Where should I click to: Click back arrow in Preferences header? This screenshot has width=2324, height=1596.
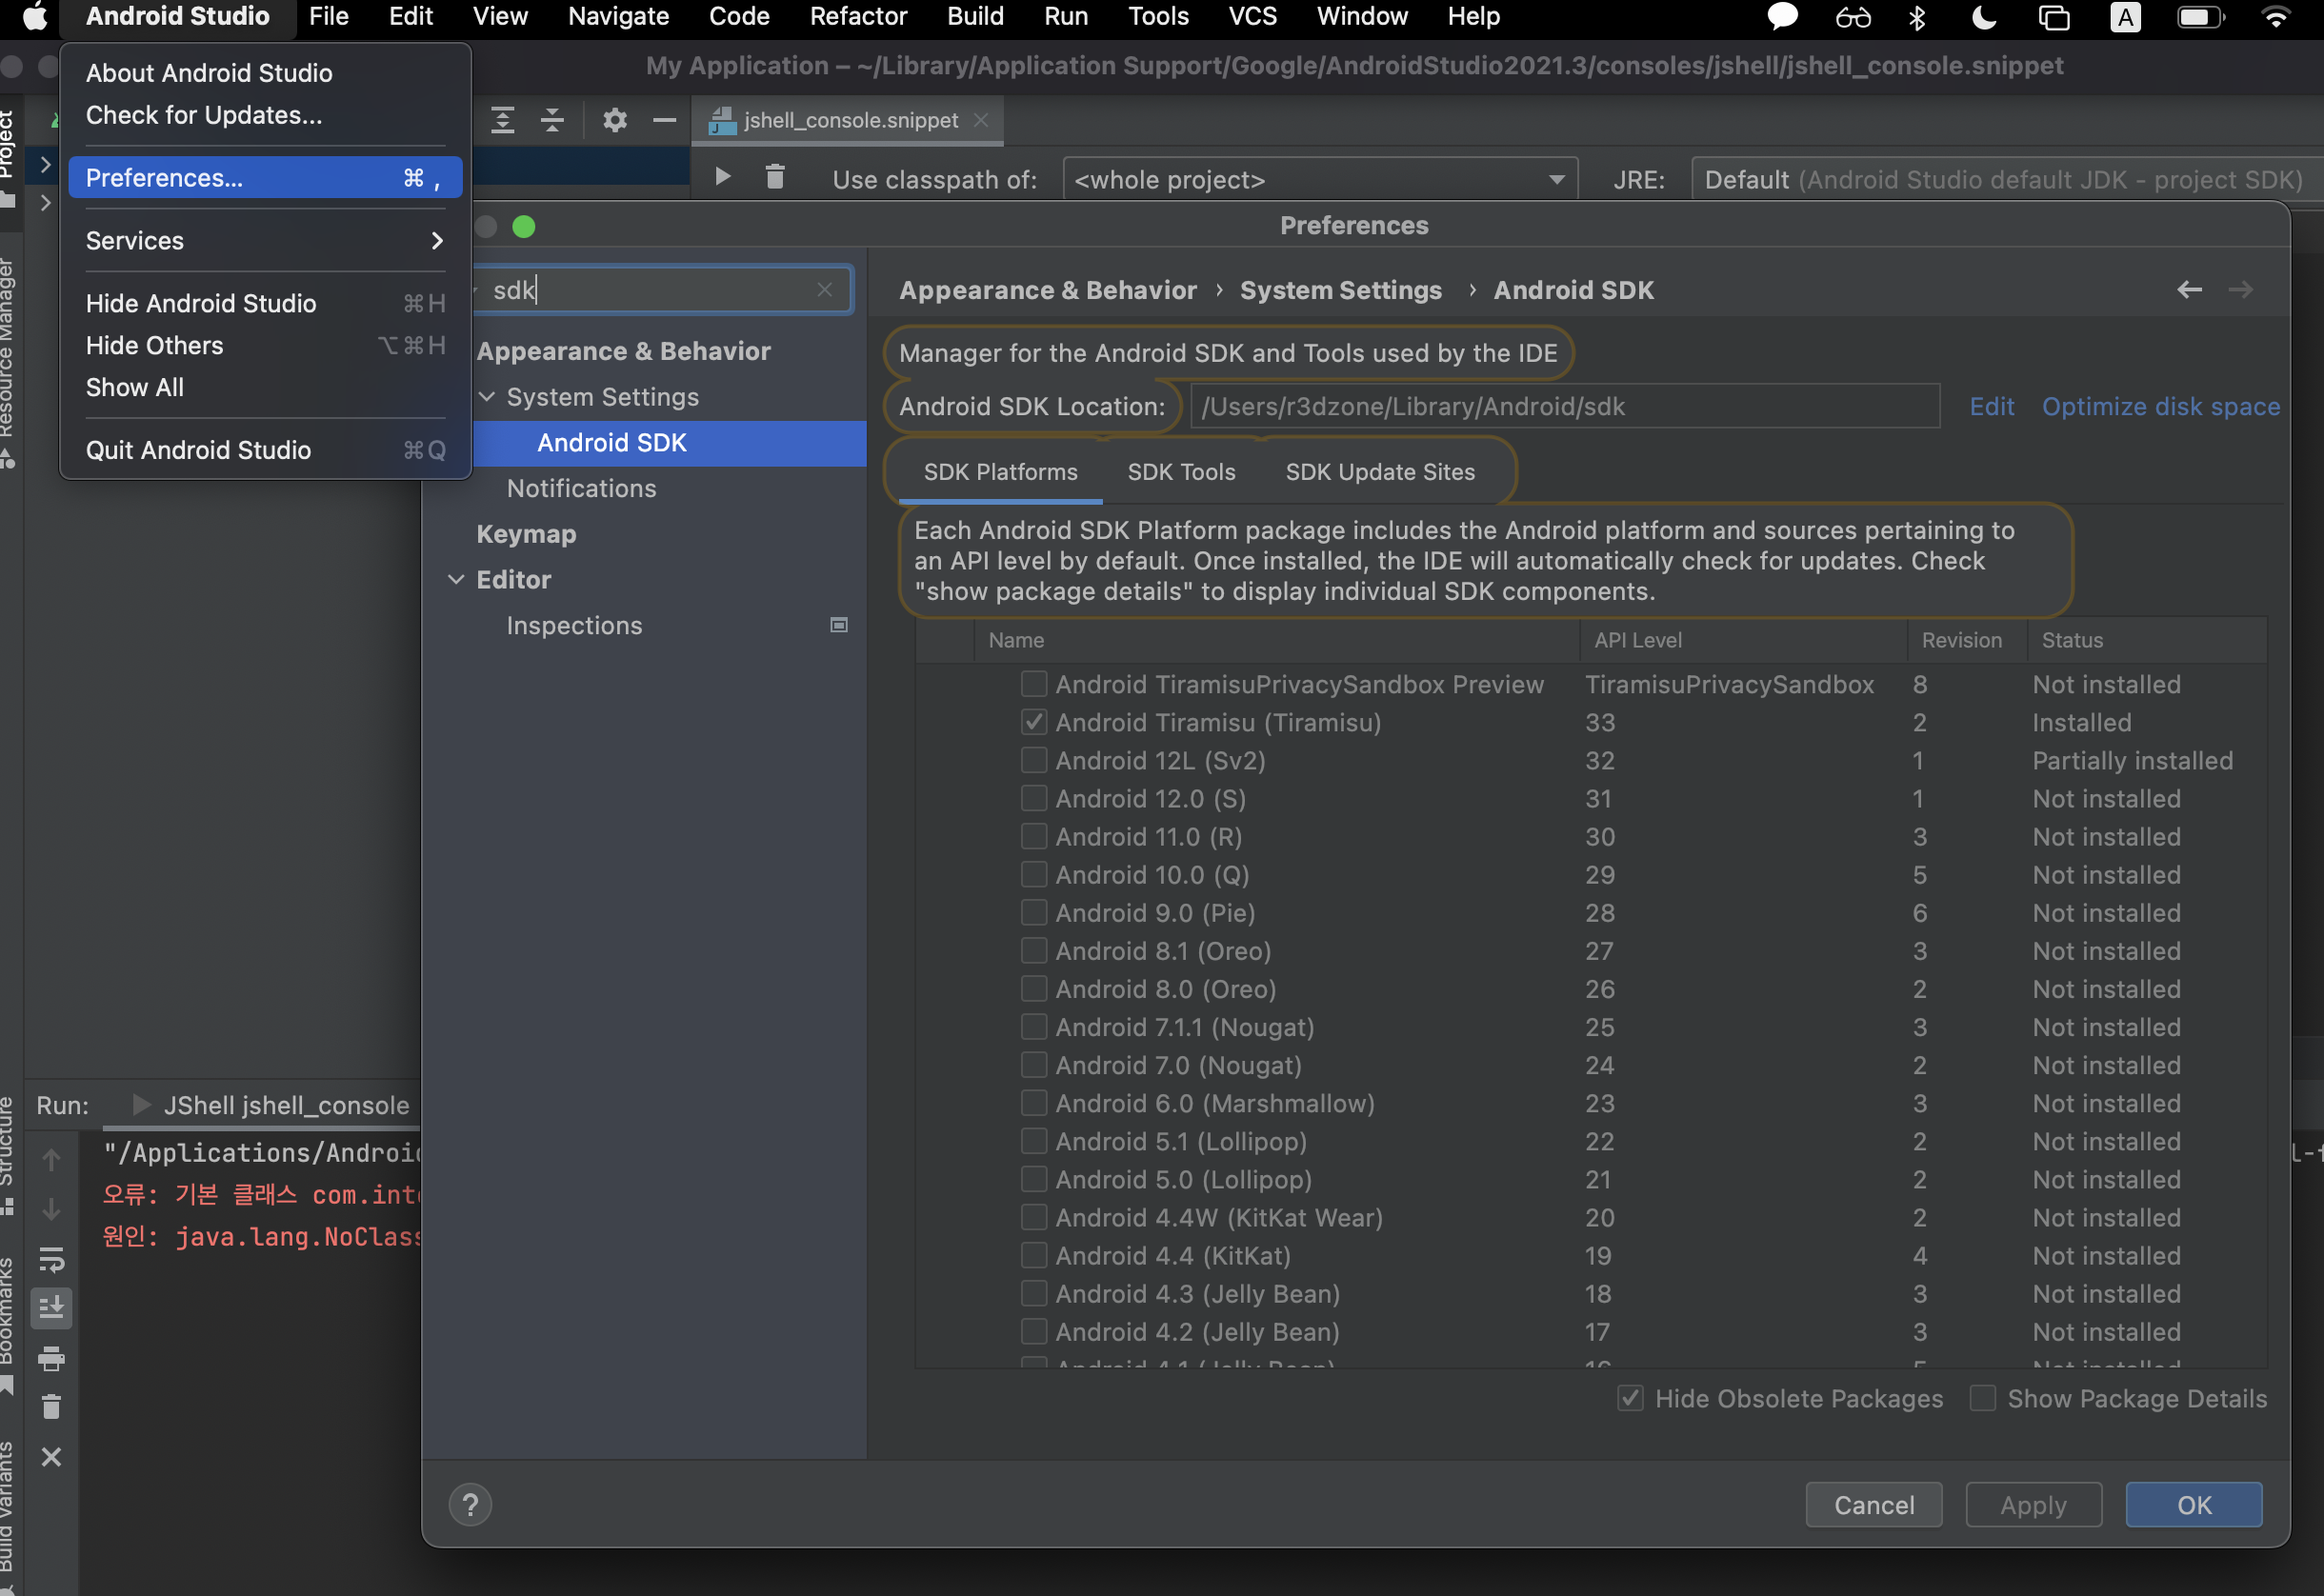[x=2189, y=290]
